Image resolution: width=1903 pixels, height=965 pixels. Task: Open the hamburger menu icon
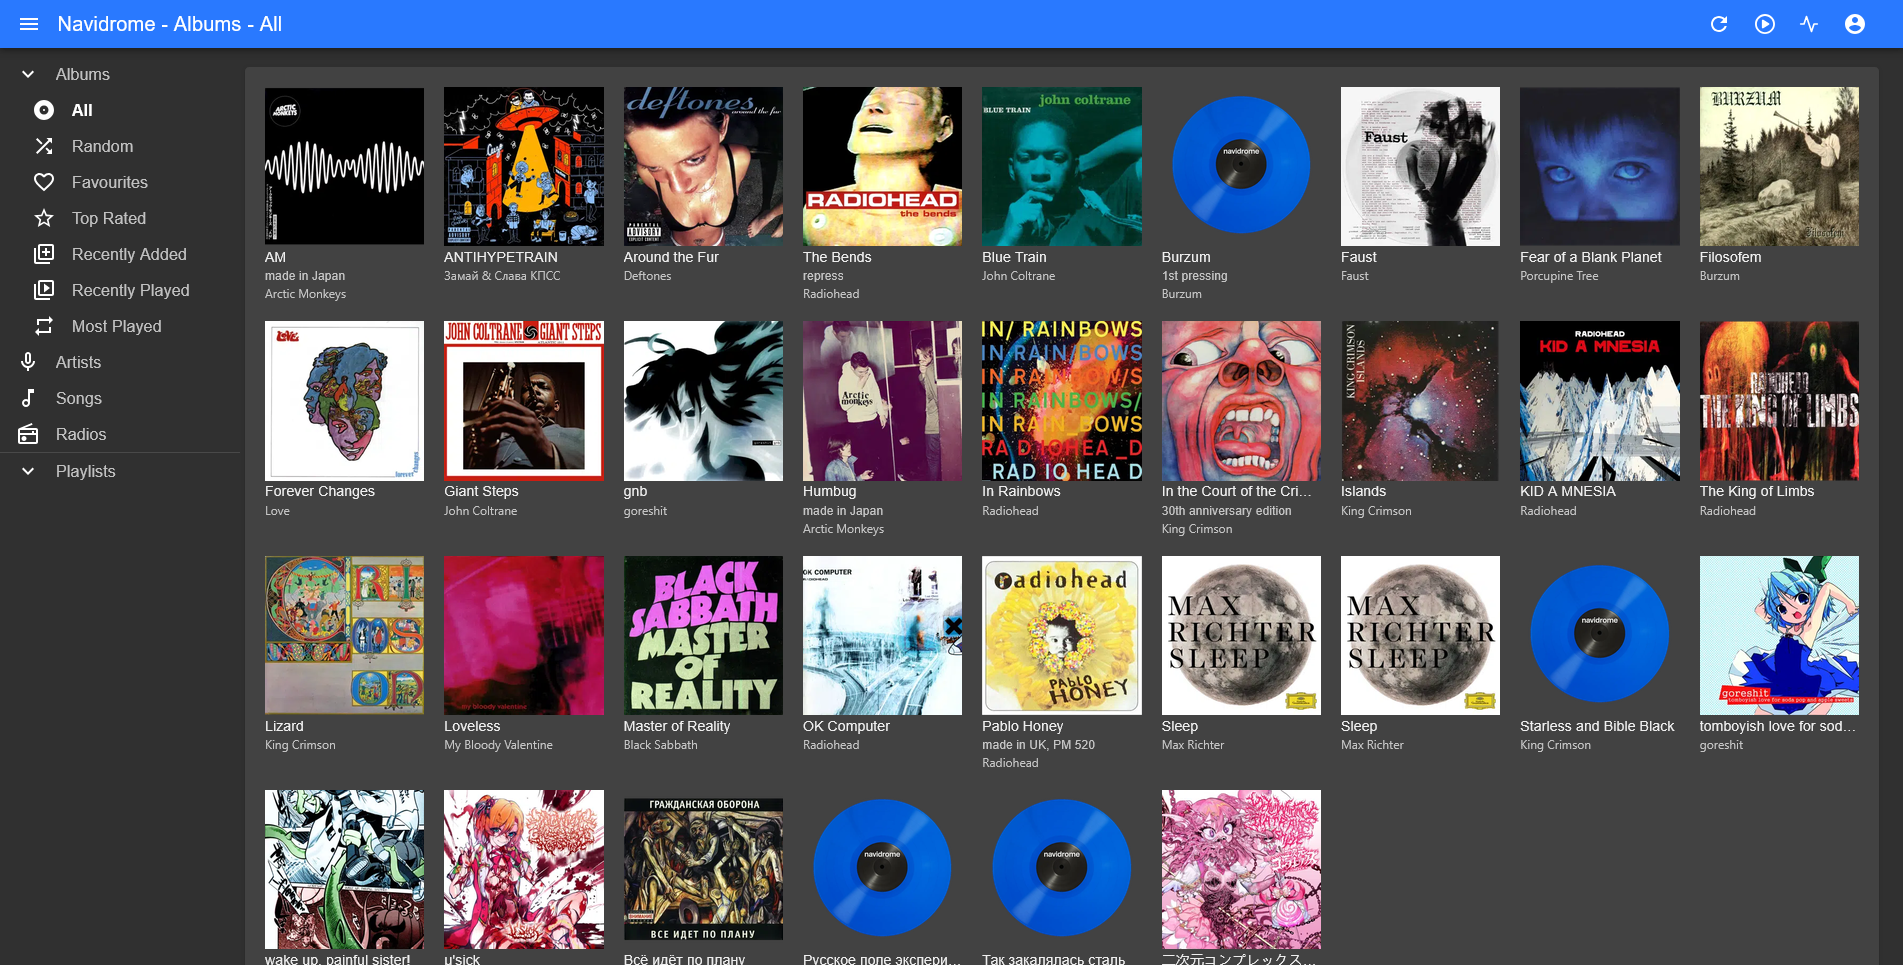pyautogui.click(x=29, y=24)
